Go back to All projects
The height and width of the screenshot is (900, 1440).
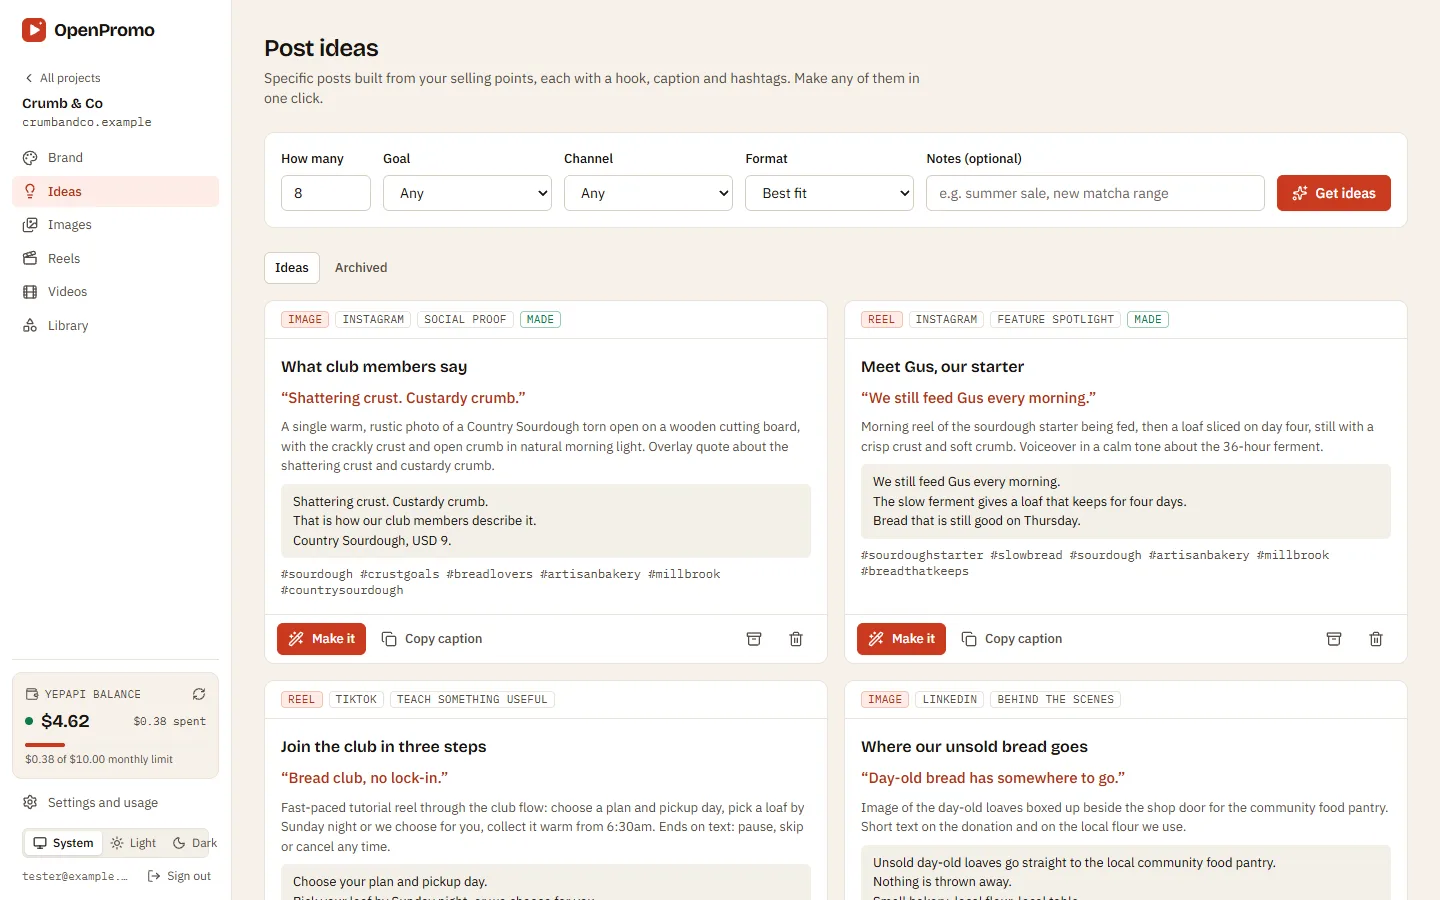pos(62,78)
